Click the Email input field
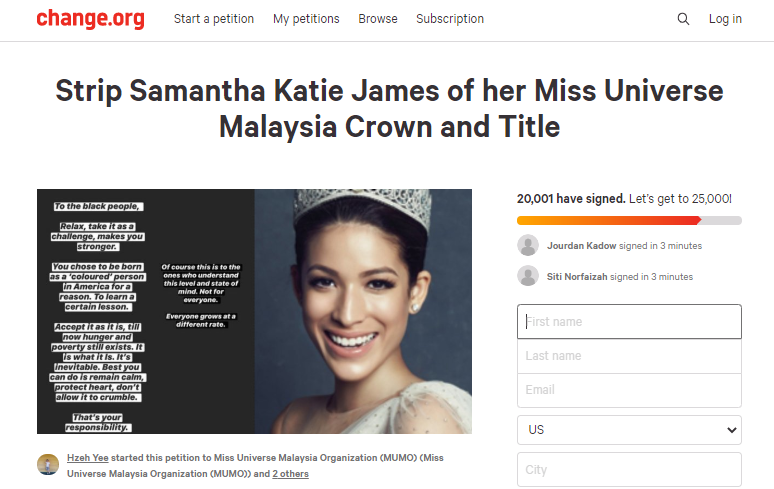The image size is (774, 489). click(x=629, y=390)
